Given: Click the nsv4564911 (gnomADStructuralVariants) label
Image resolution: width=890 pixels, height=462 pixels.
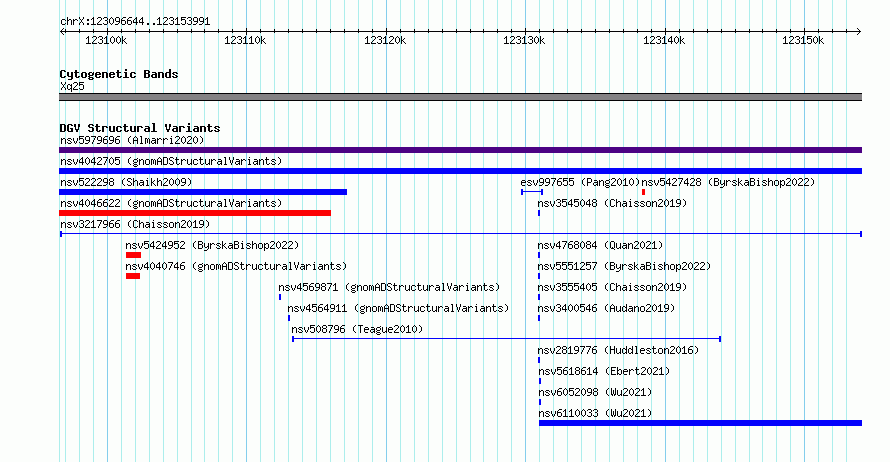Looking at the screenshot, I should [398, 308].
